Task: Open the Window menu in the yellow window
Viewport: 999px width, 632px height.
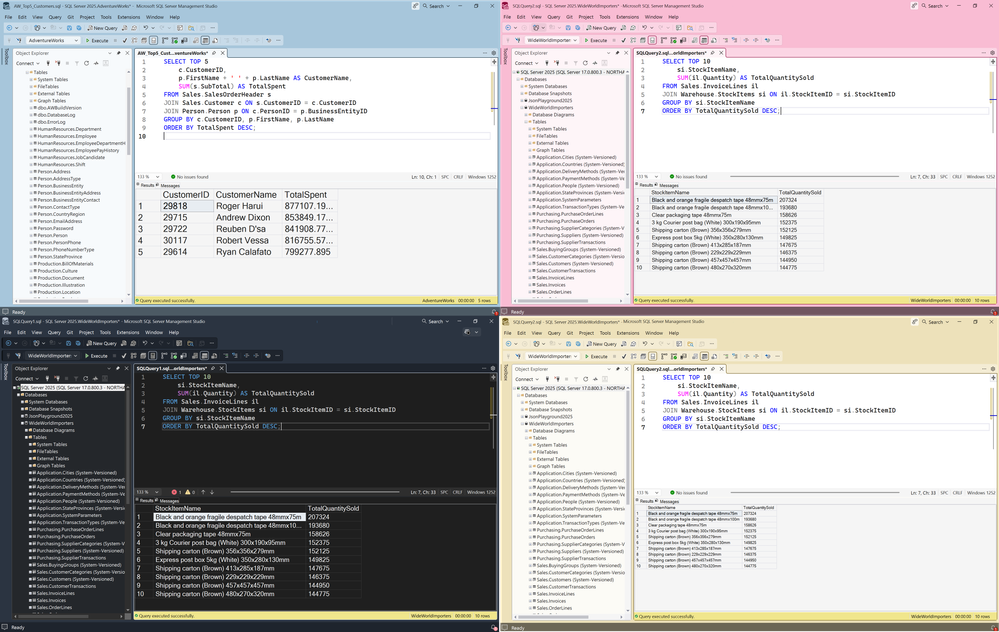Action: 654,333
